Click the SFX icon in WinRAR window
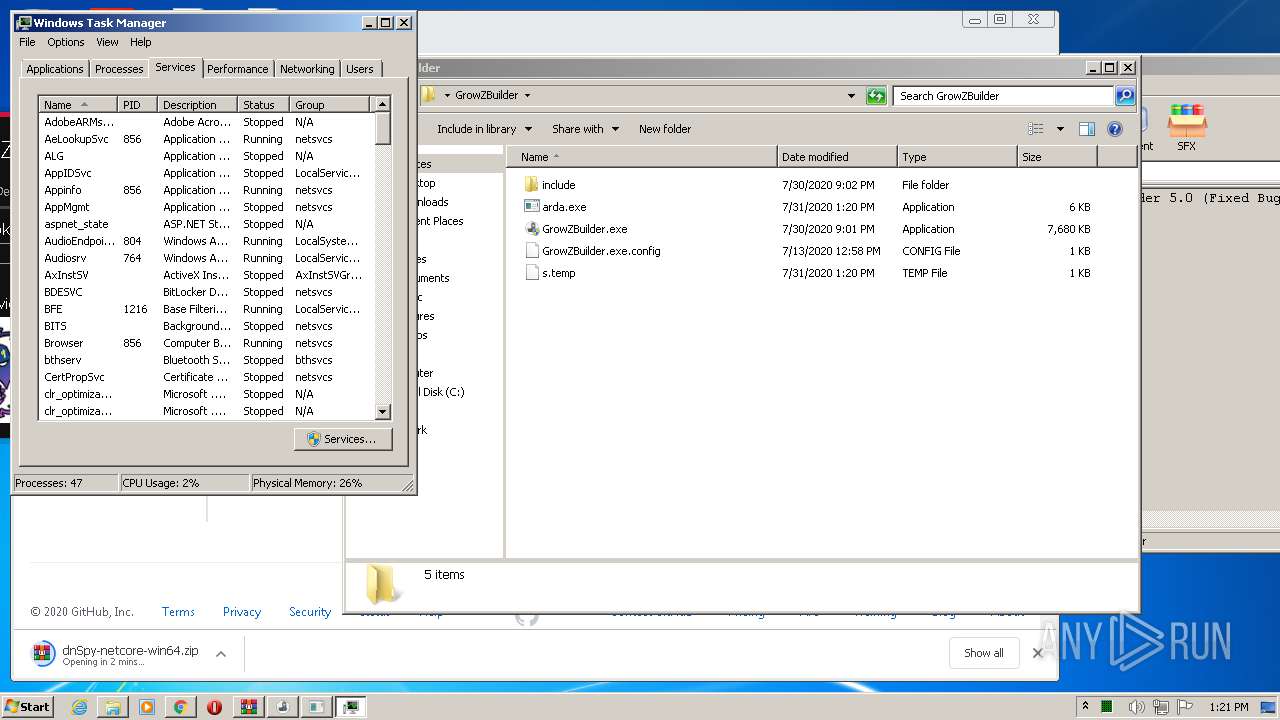The image size is (1280, 720). pyautogui.click(x=1187, y=127)
